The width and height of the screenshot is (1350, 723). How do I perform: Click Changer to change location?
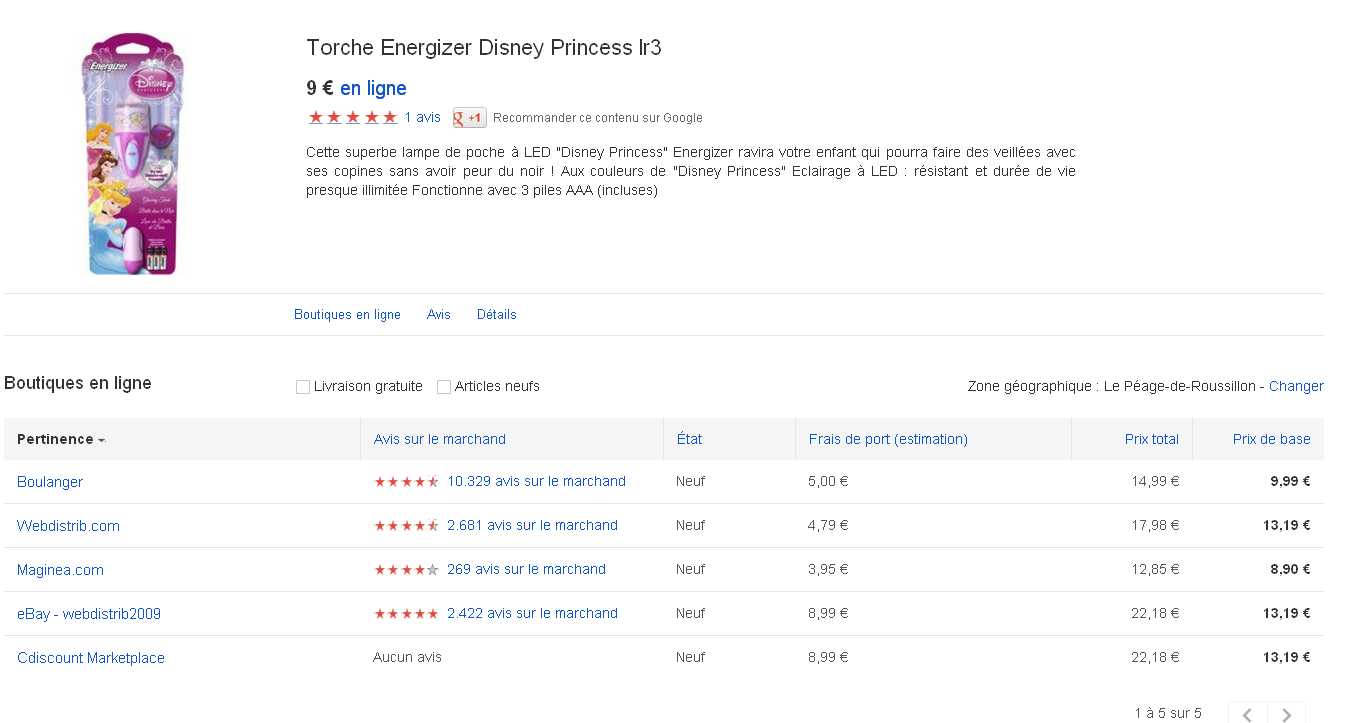click(1296, 386)
